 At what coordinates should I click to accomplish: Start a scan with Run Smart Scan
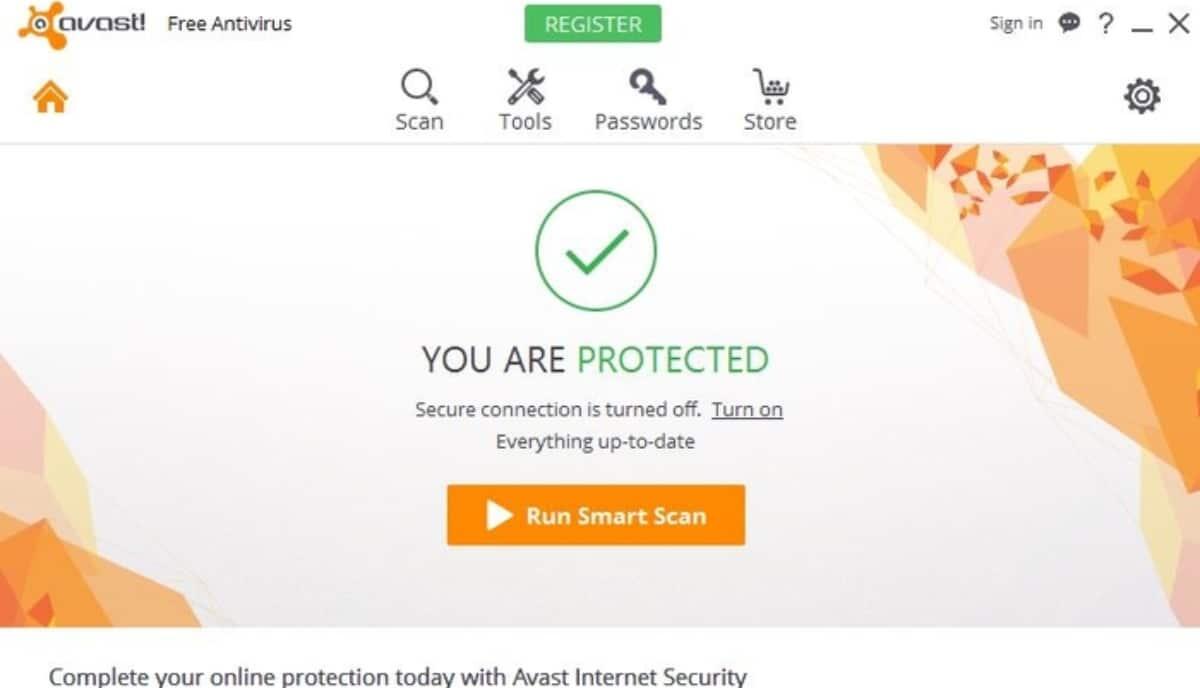point(595,515)
